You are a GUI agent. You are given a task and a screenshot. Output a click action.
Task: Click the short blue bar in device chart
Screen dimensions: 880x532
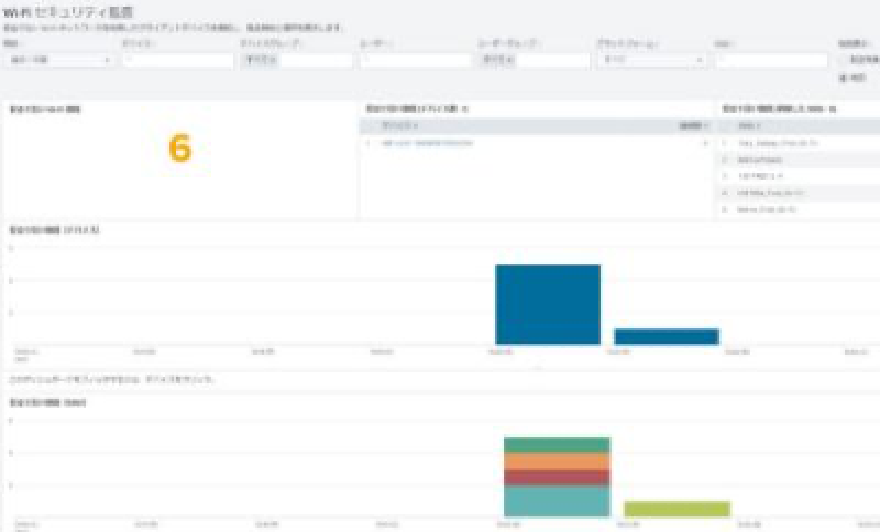pyautogui.click(x=666, y=337)
